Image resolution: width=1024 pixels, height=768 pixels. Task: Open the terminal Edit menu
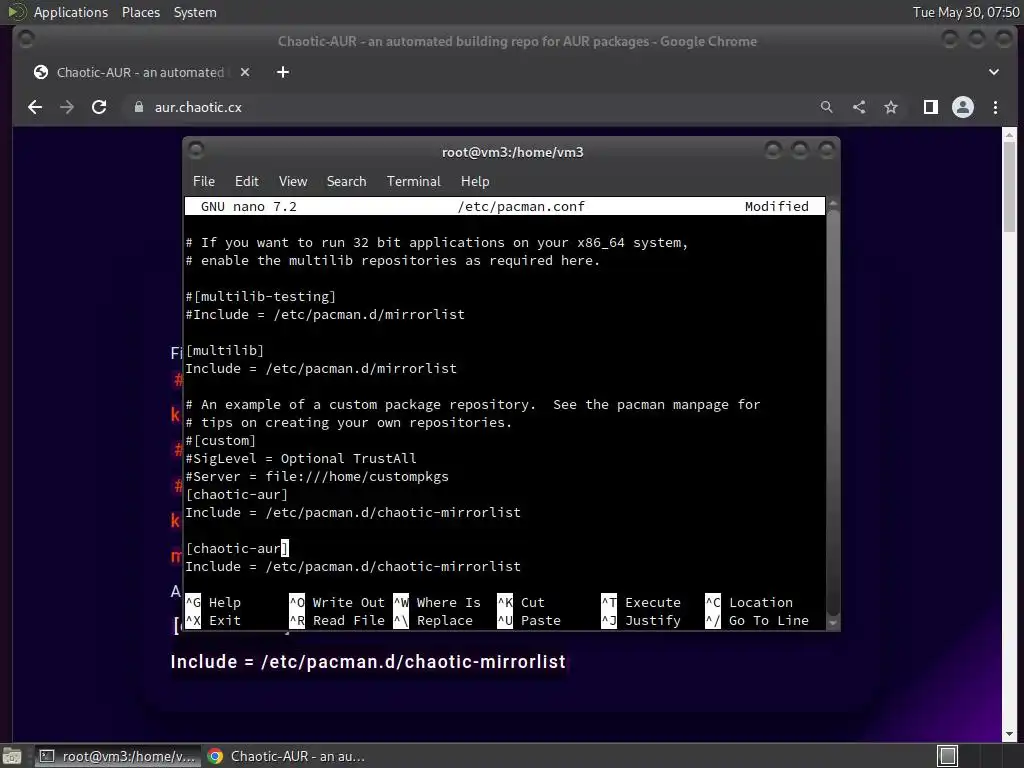[246, 182]
